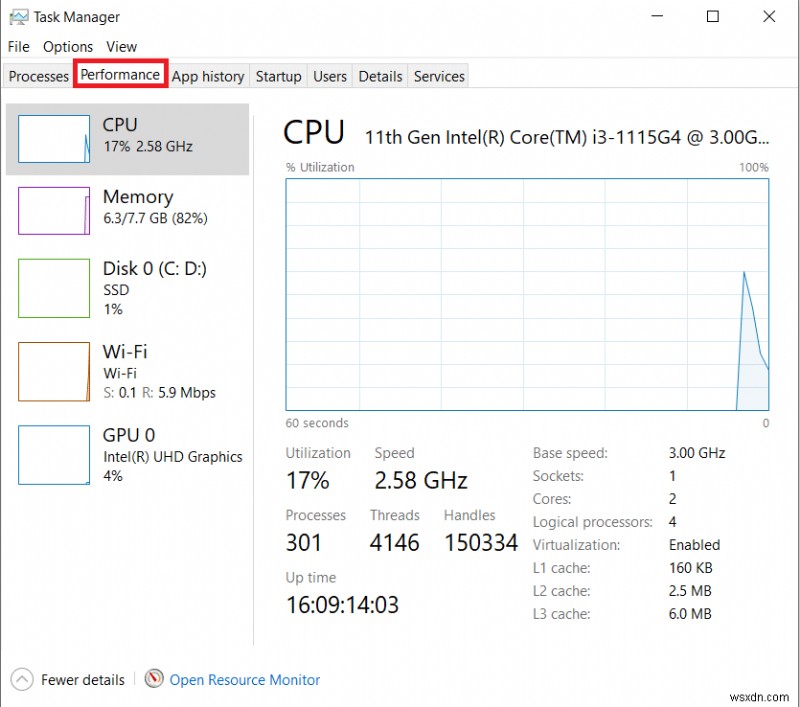Switch to the App history tab
The image size is (800, 707).
coord(208,75)
